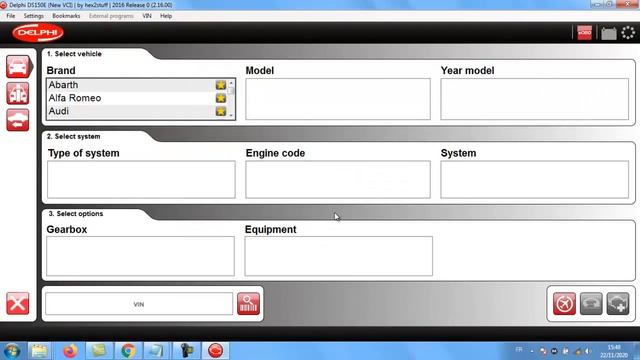Click the Brand list scroll down arrow
Image resolution: width=640 pixels, height=360 pixels.
(x=231, y=116)
